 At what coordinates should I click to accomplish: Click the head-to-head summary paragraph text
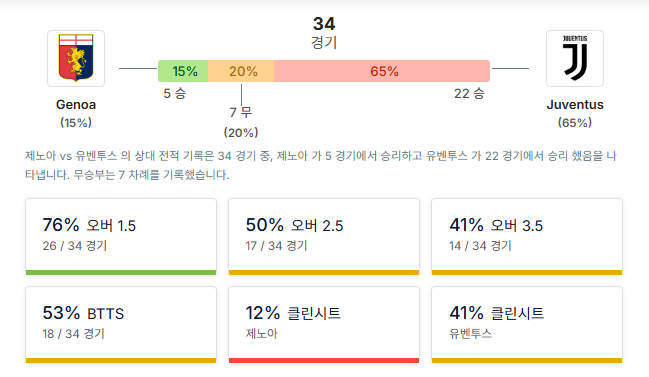click(321, 165)
